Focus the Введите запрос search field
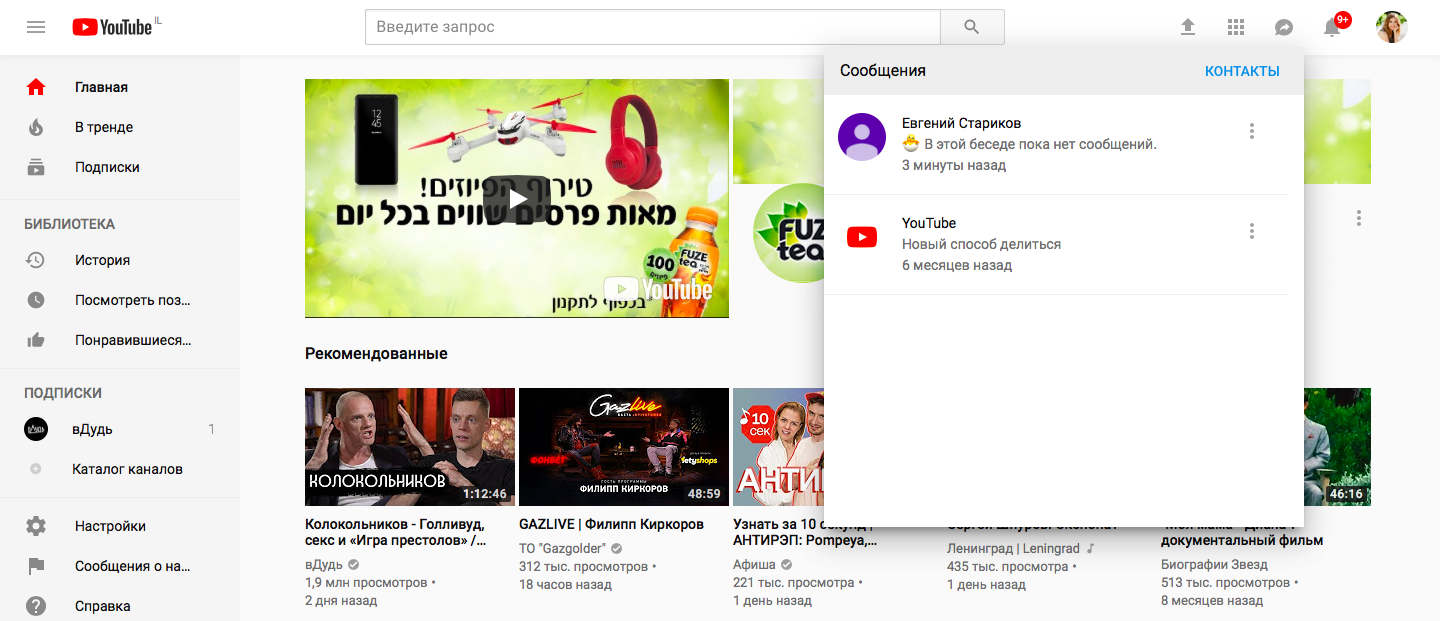Image resolution: width=1440 pixels, height=621 pixels. tap(653, 27)
